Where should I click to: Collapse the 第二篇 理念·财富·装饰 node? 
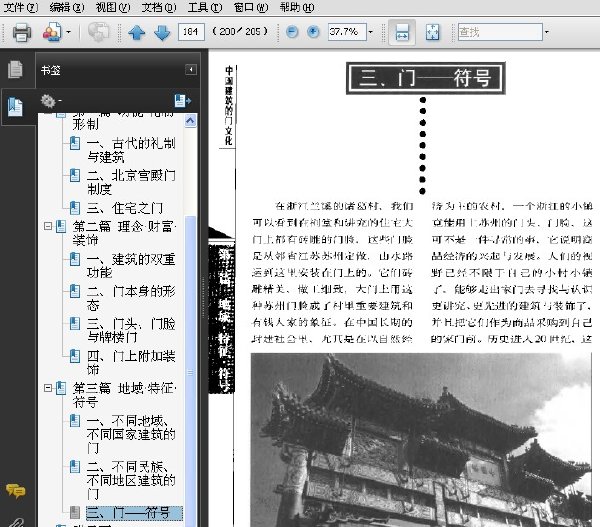[x=48, y=226]
